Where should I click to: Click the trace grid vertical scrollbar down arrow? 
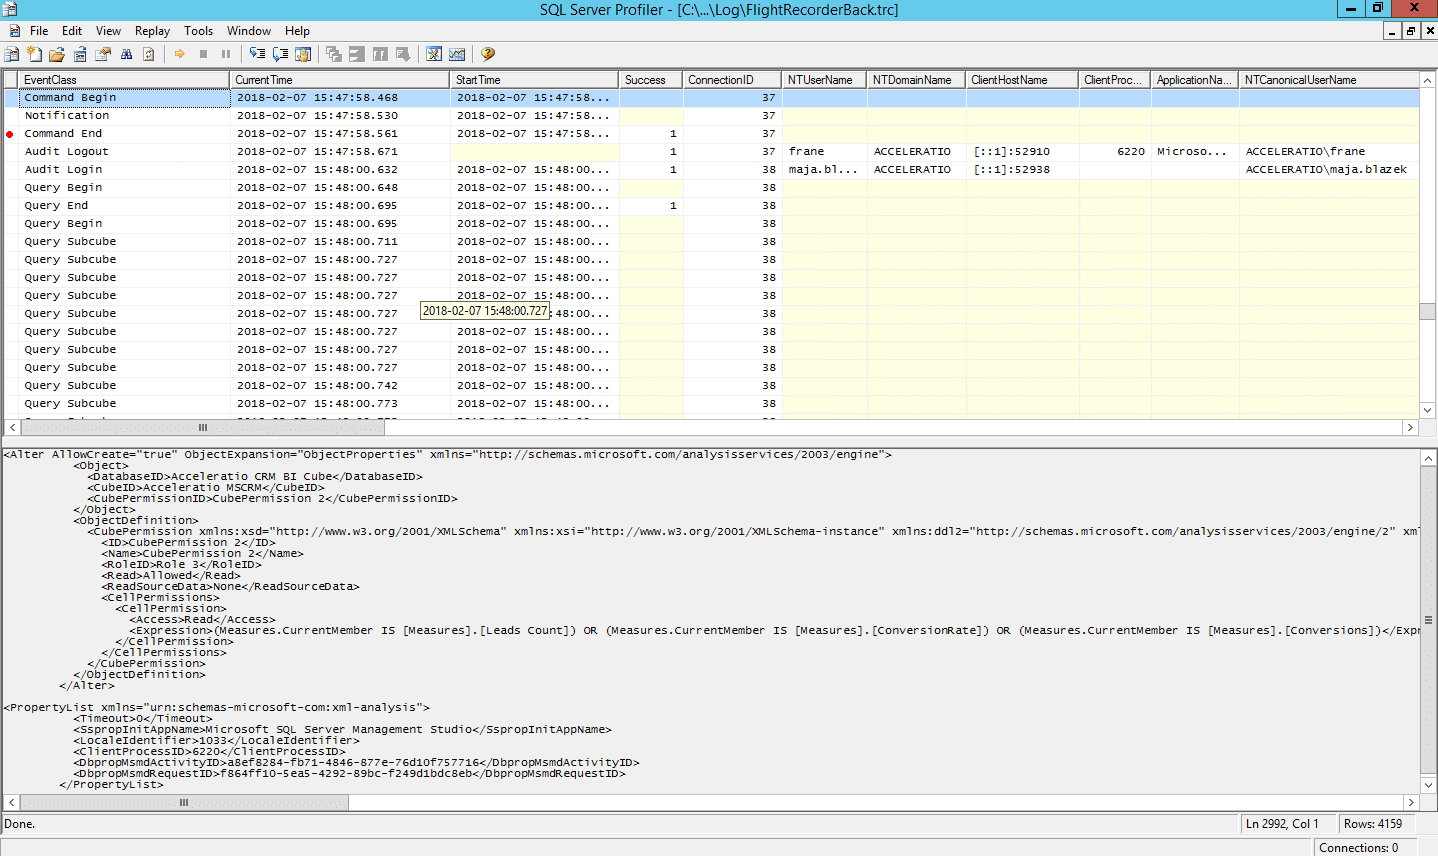tap(1428, 410)
